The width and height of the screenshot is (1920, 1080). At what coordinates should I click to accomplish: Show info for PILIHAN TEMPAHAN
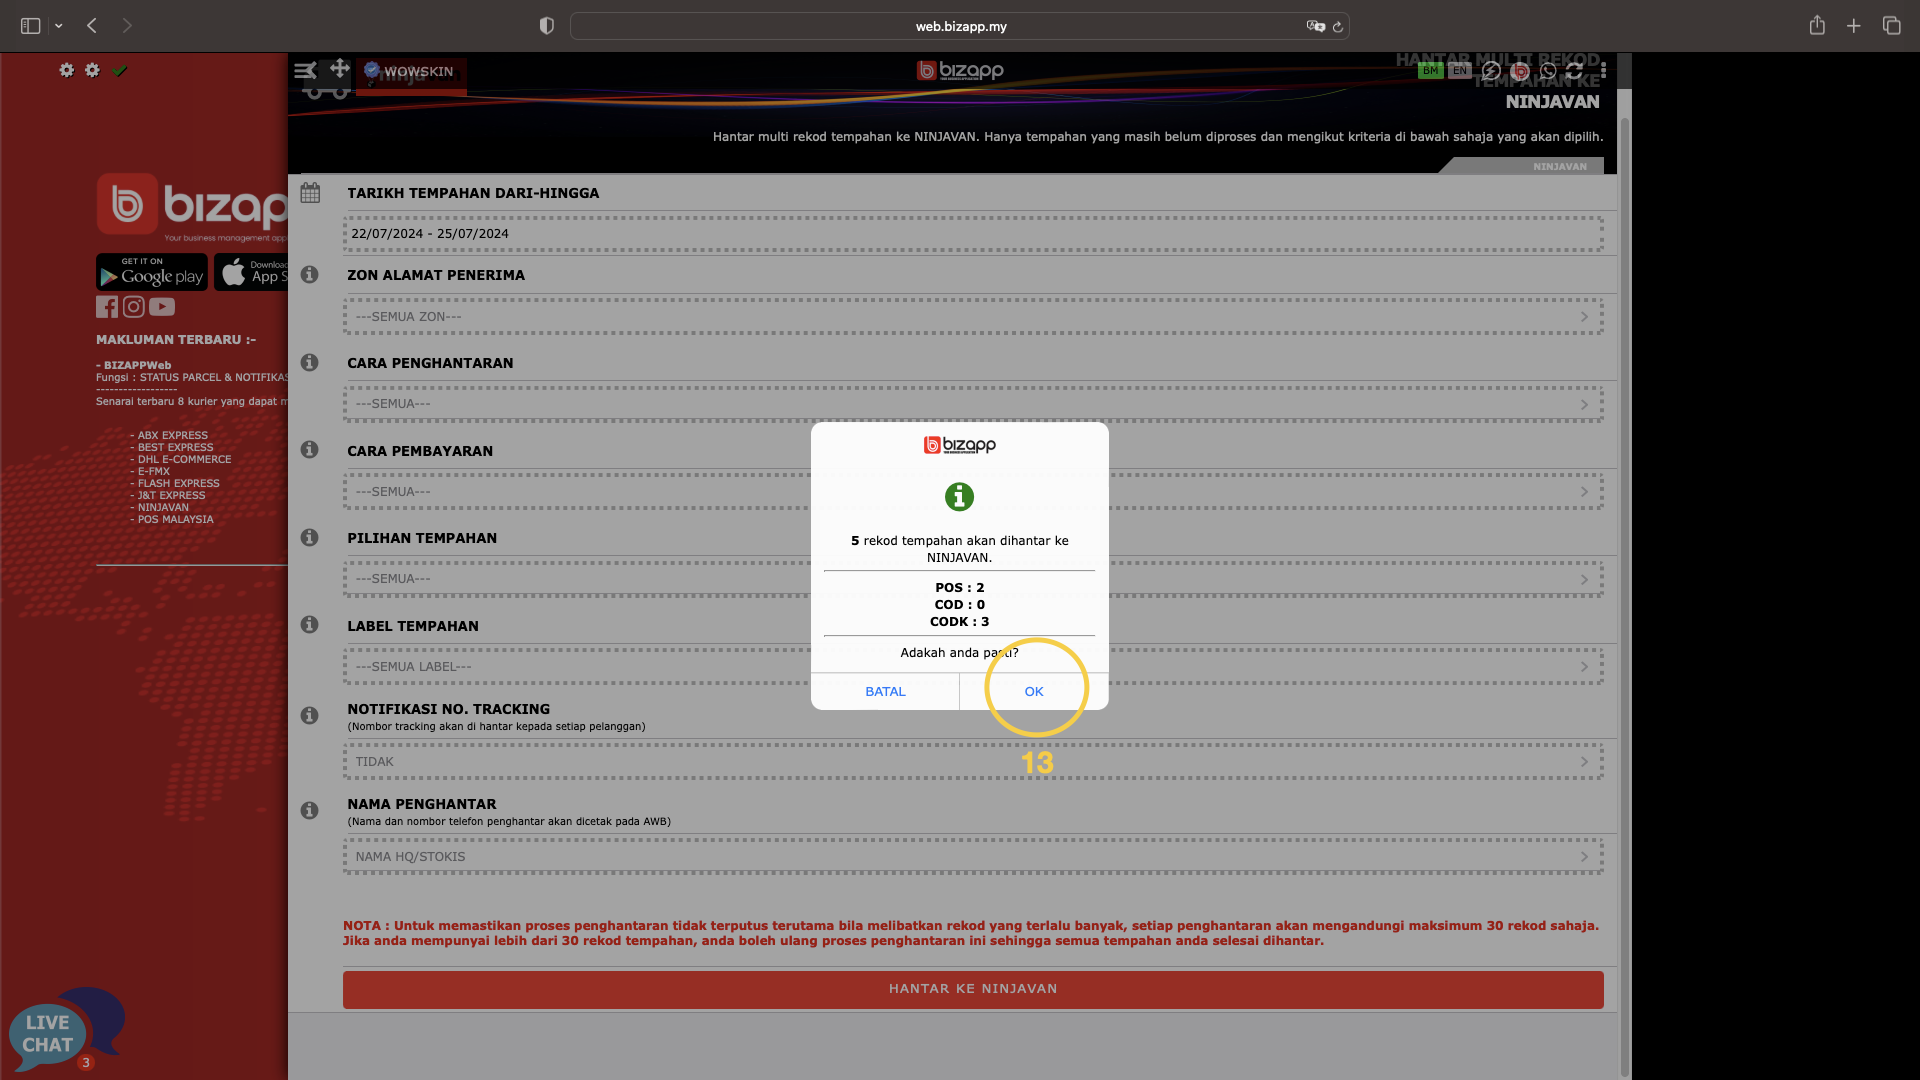(x=310, y=537)
